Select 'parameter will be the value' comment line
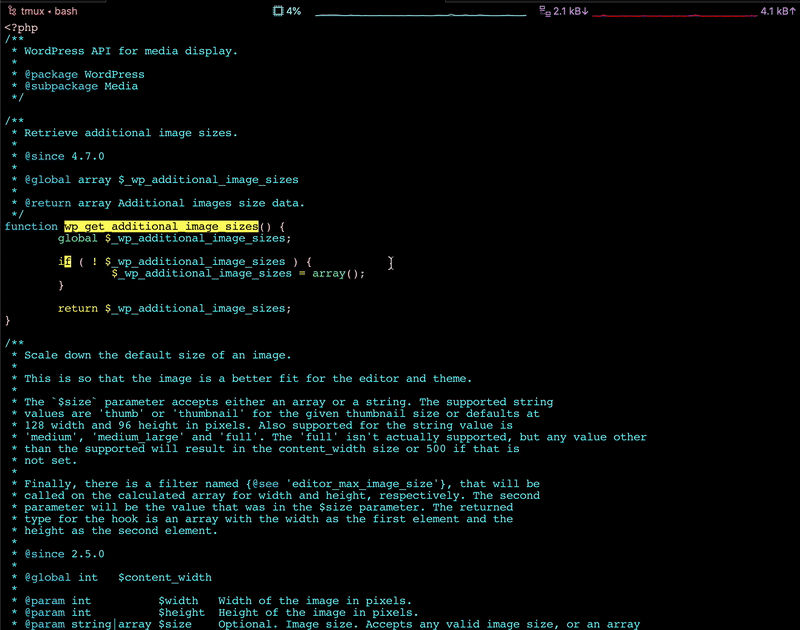The height and width of the screenshot is (630, 800). click(268, 508)
